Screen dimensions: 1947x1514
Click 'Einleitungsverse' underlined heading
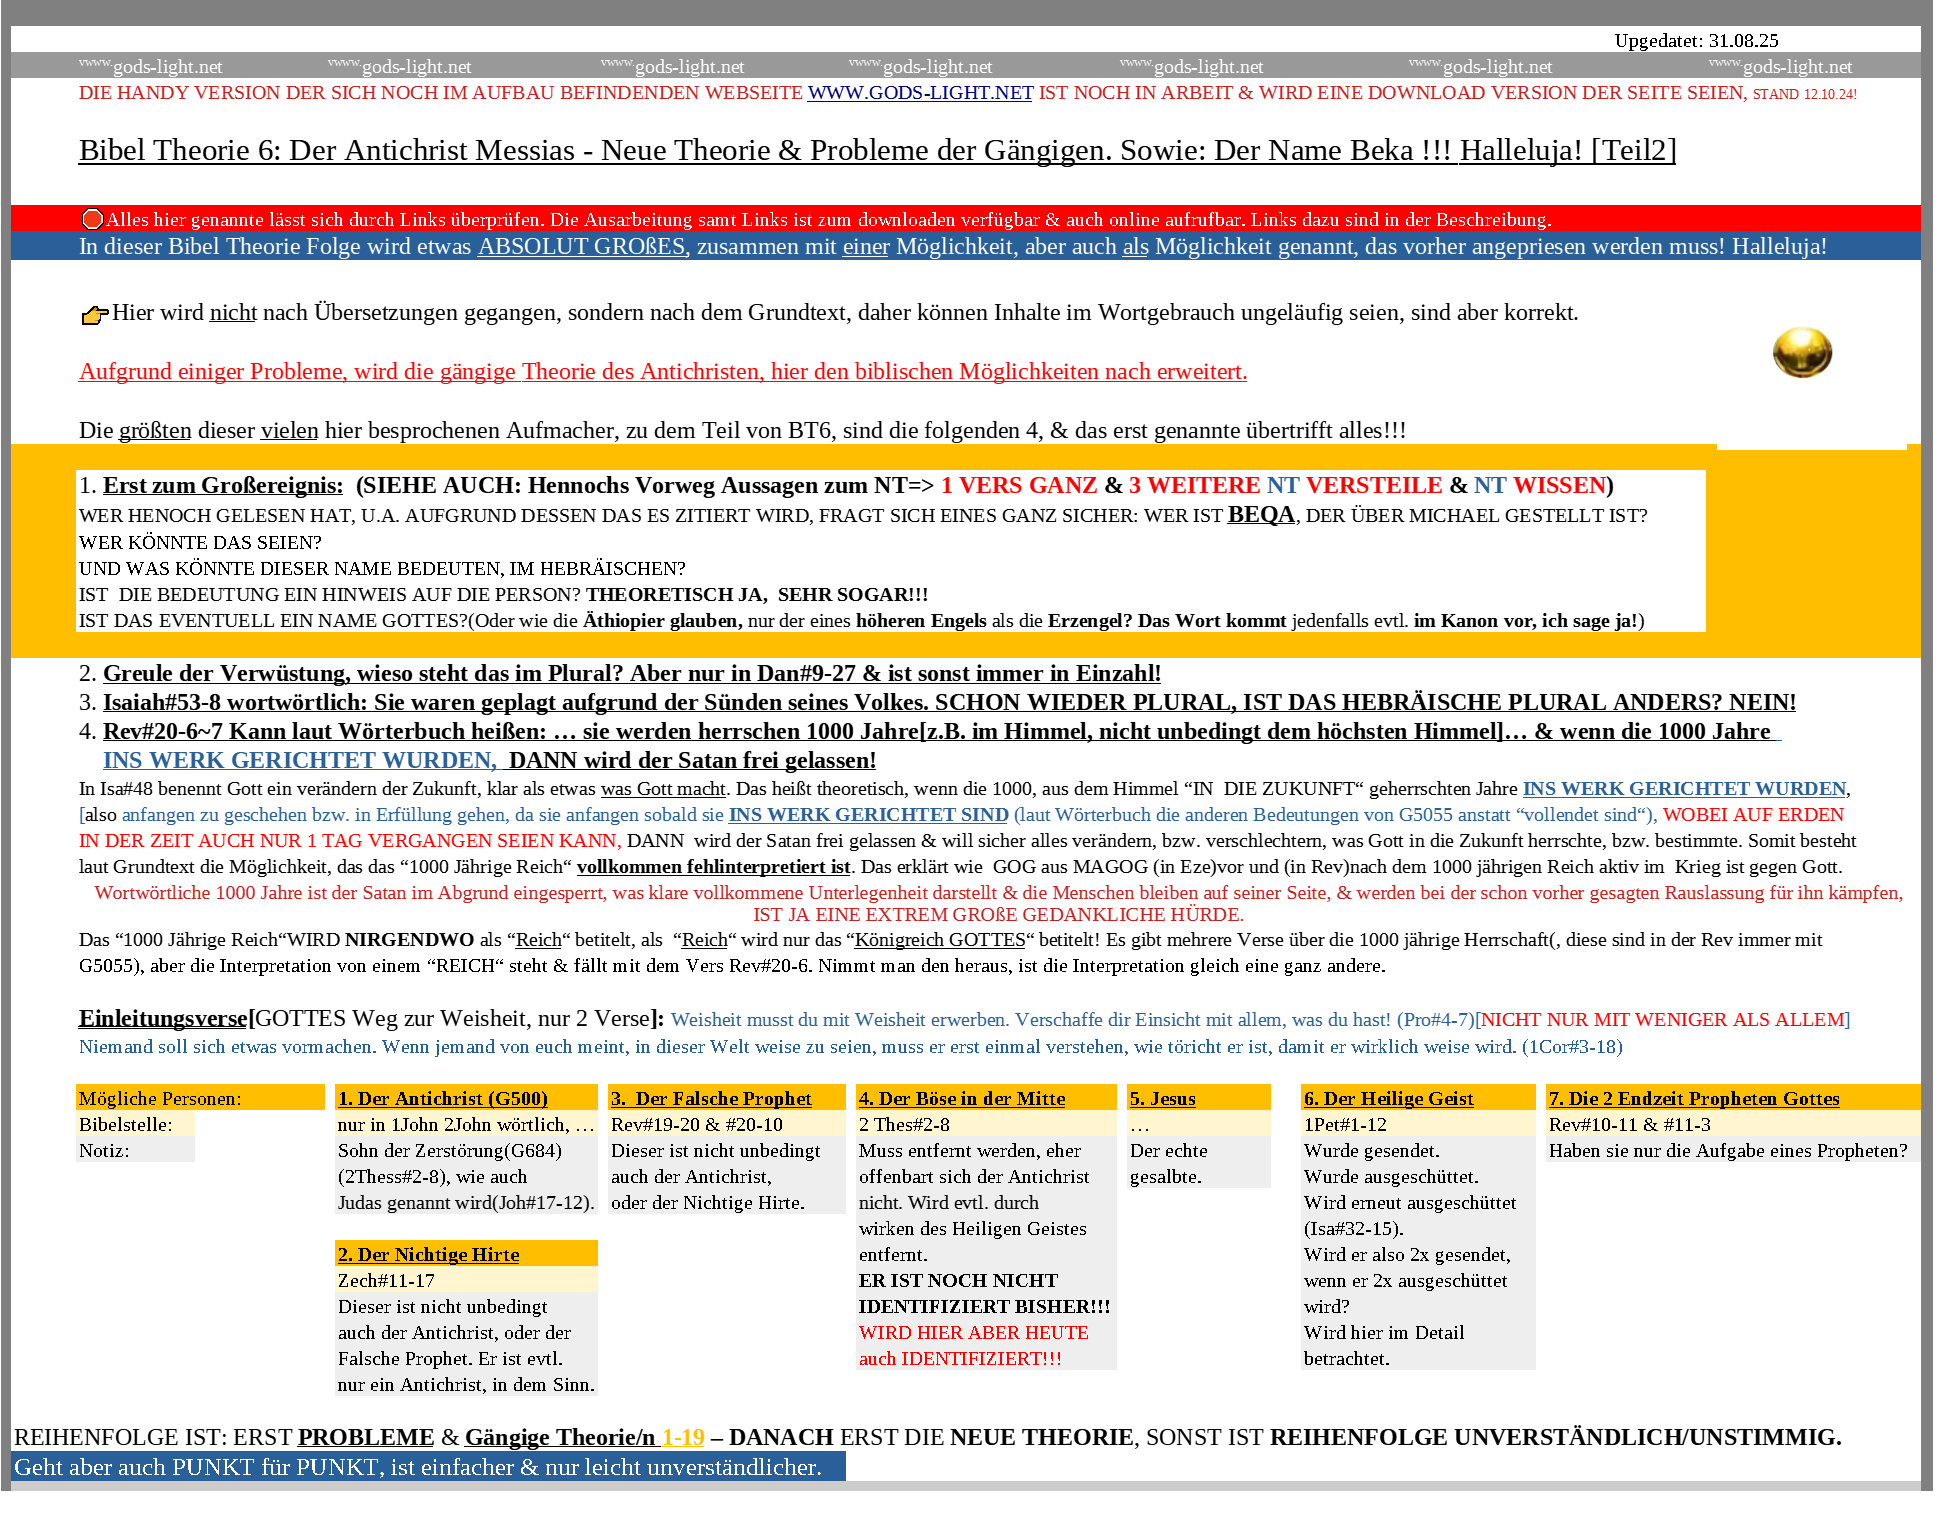pos(162,1018)
